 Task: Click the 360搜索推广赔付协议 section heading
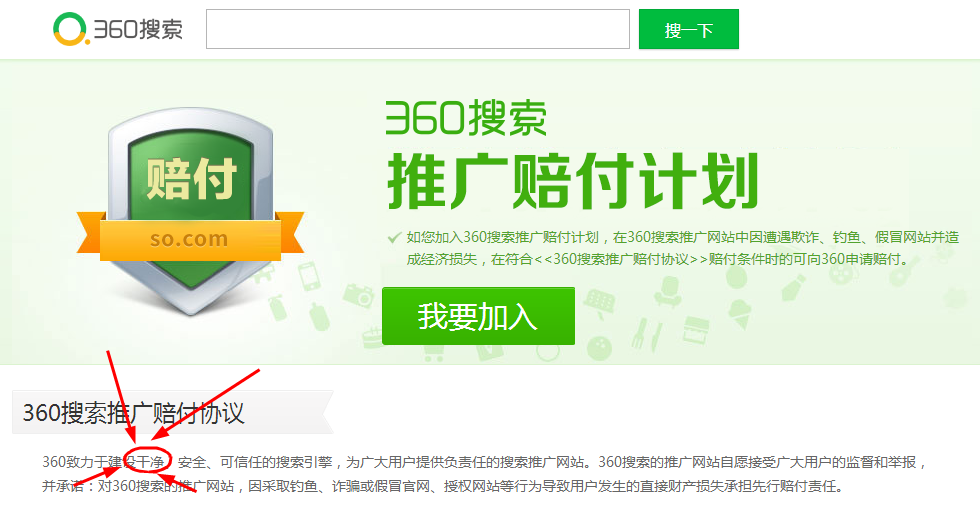(133, 413)
